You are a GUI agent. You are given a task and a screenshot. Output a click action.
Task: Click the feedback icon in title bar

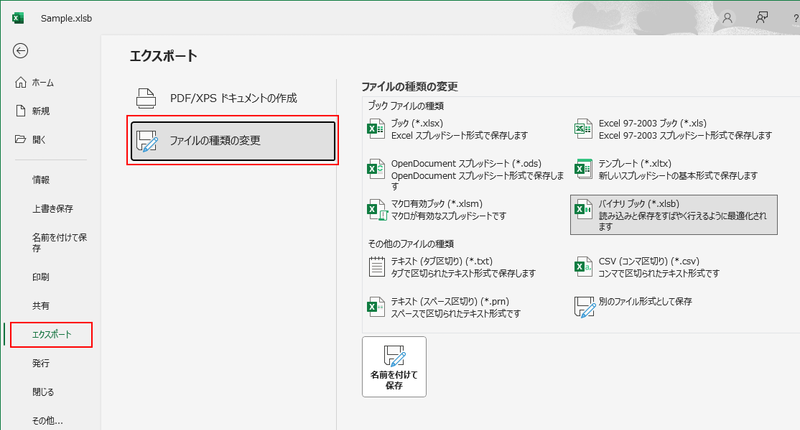[762, 18]
